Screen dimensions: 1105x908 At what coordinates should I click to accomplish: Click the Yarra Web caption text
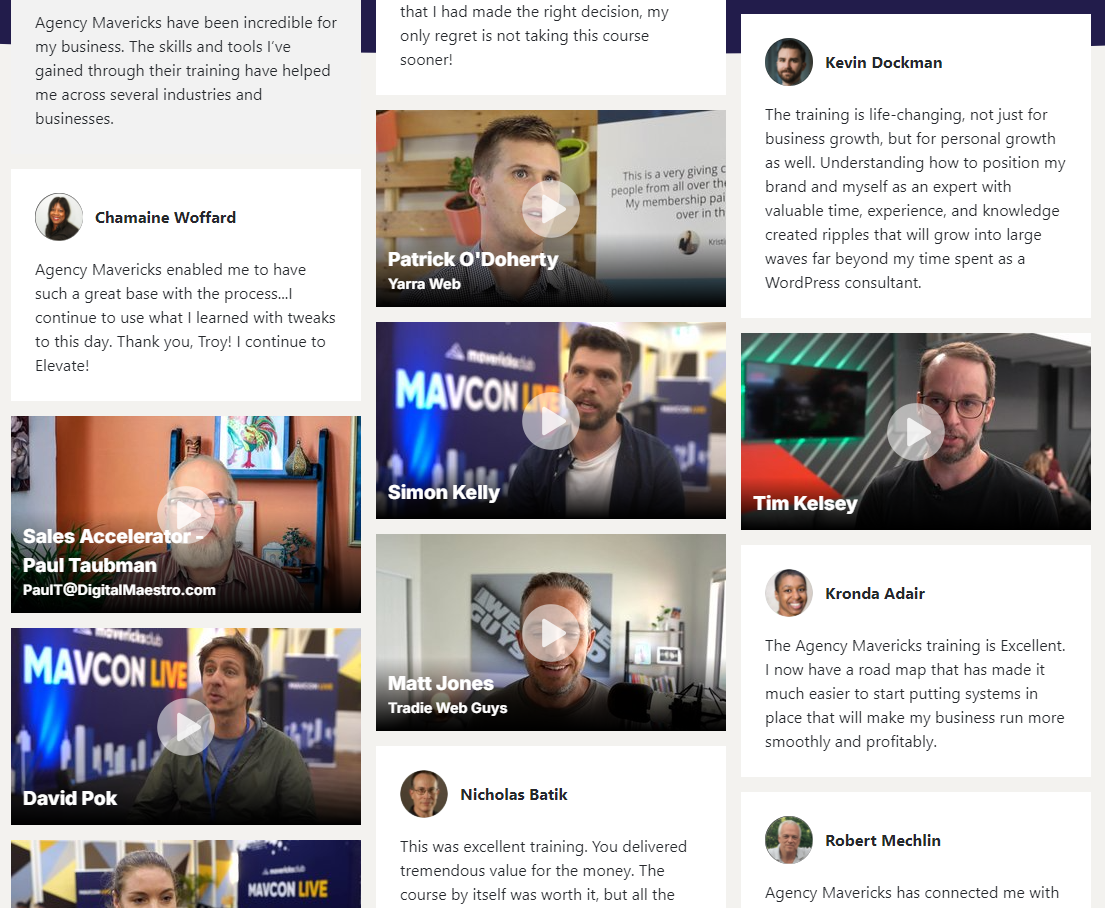coord(424,284)
